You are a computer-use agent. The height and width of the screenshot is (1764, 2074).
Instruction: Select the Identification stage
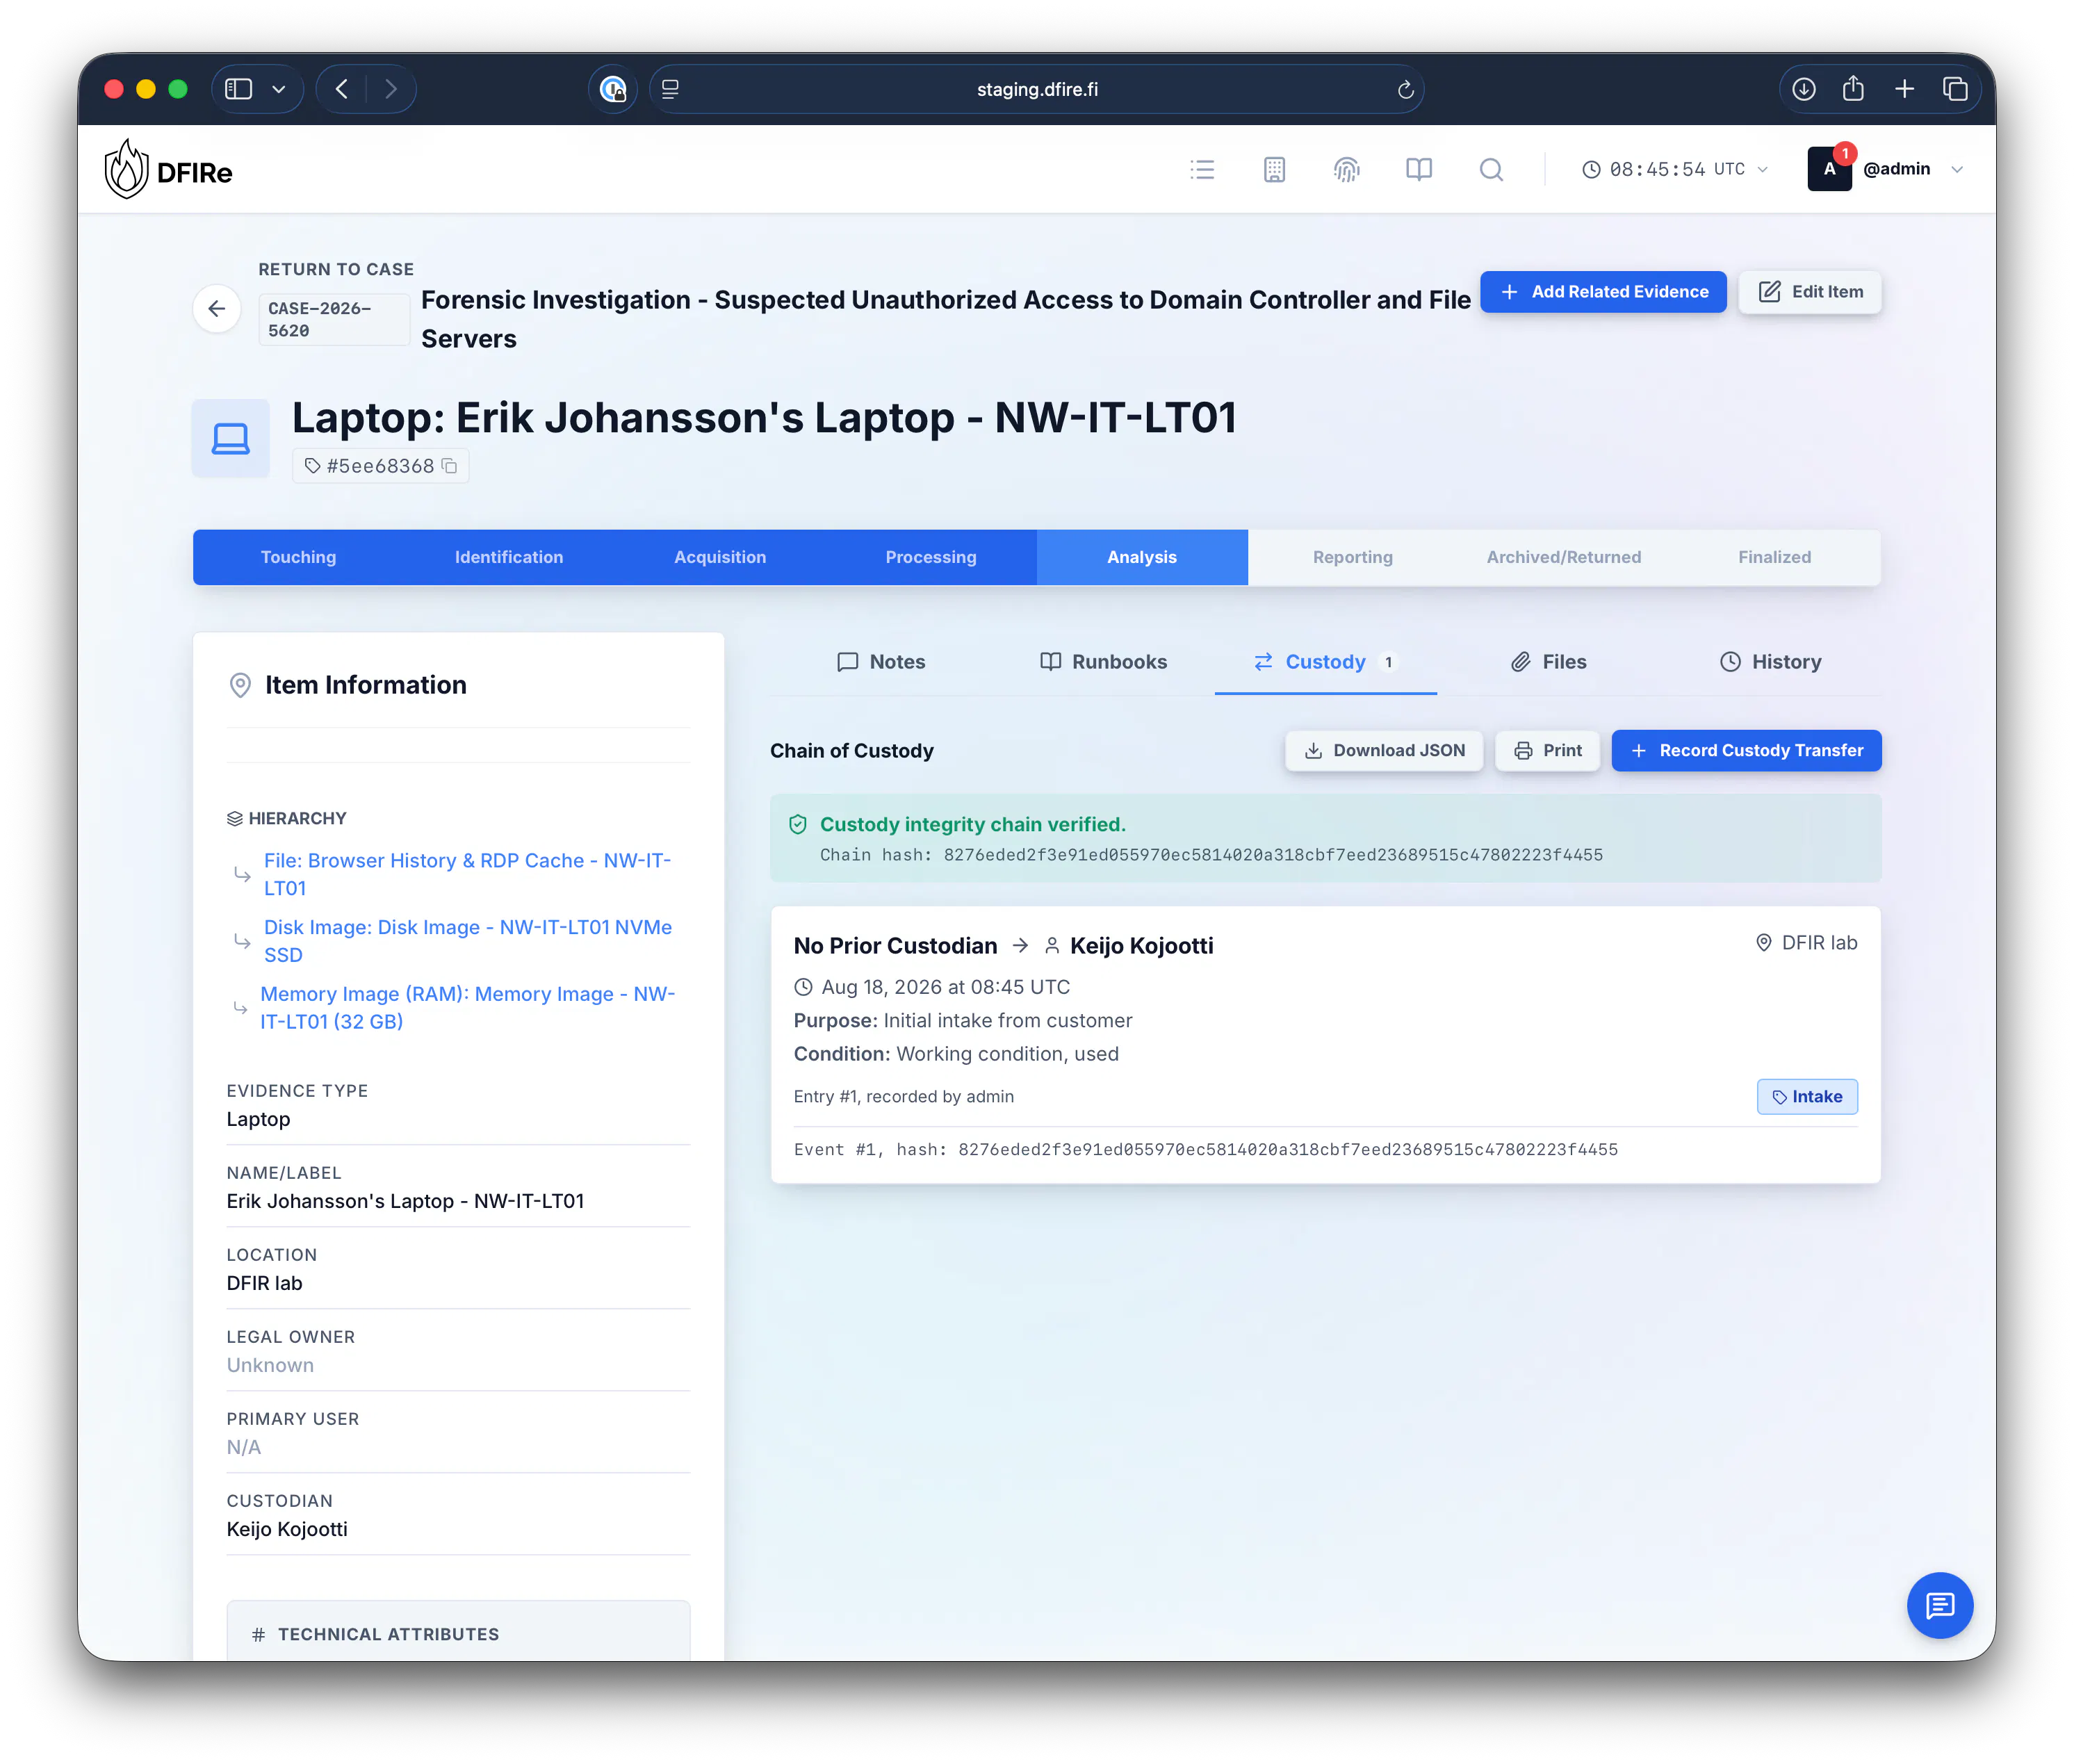[x=509, y=557]
